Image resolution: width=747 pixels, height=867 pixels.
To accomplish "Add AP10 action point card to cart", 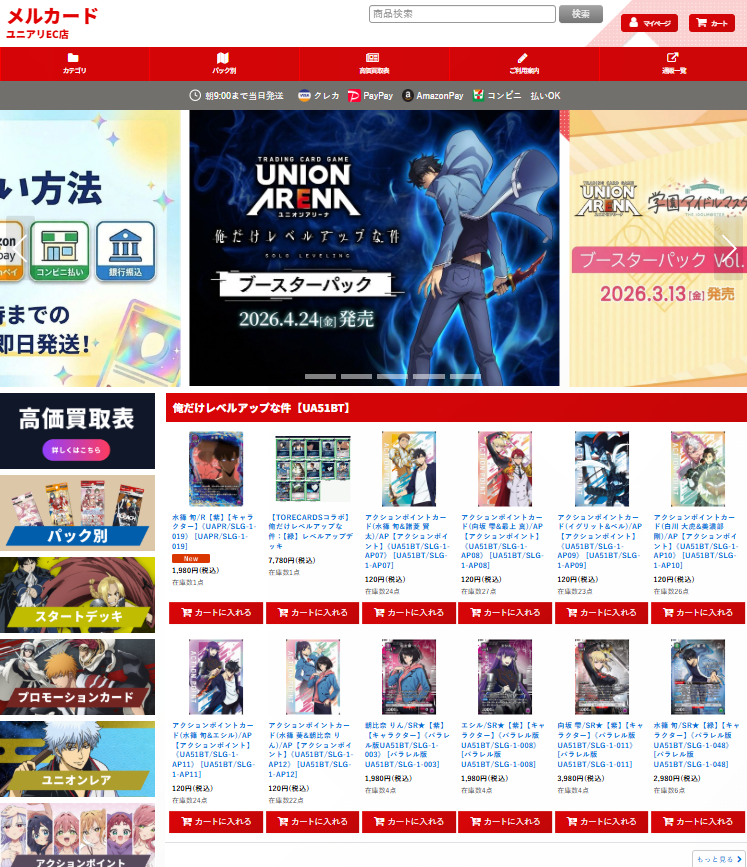I will [x=698, y=613].
